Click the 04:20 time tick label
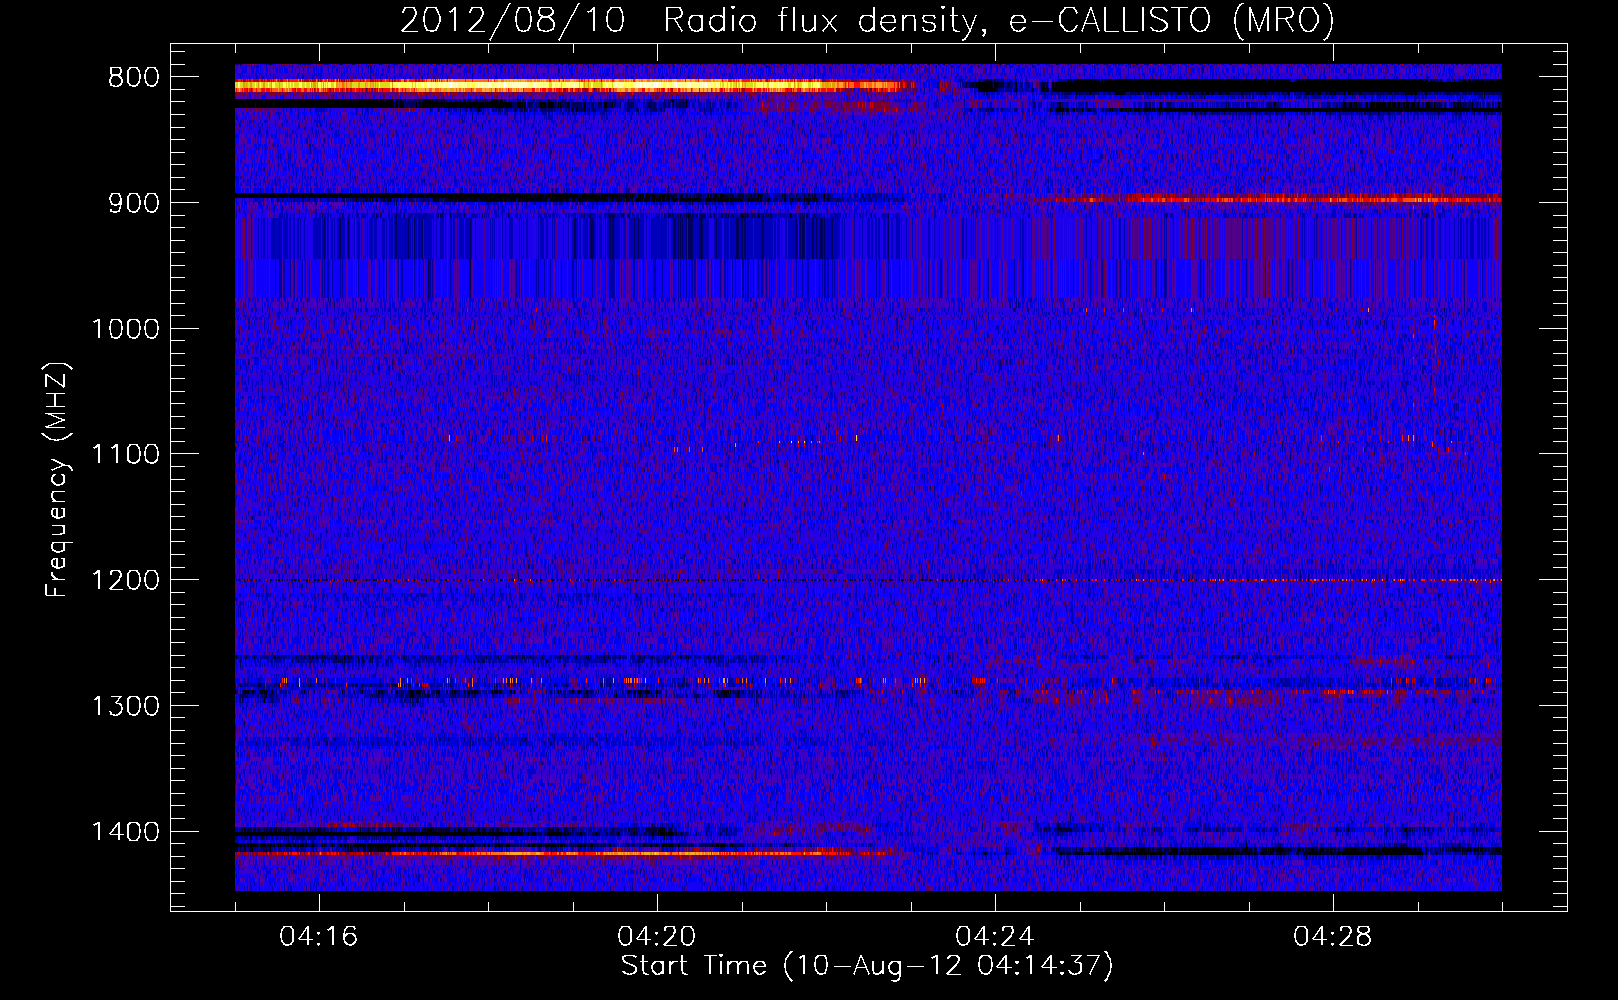The height and width of the screenshot is (1000, 1618). 657,937
